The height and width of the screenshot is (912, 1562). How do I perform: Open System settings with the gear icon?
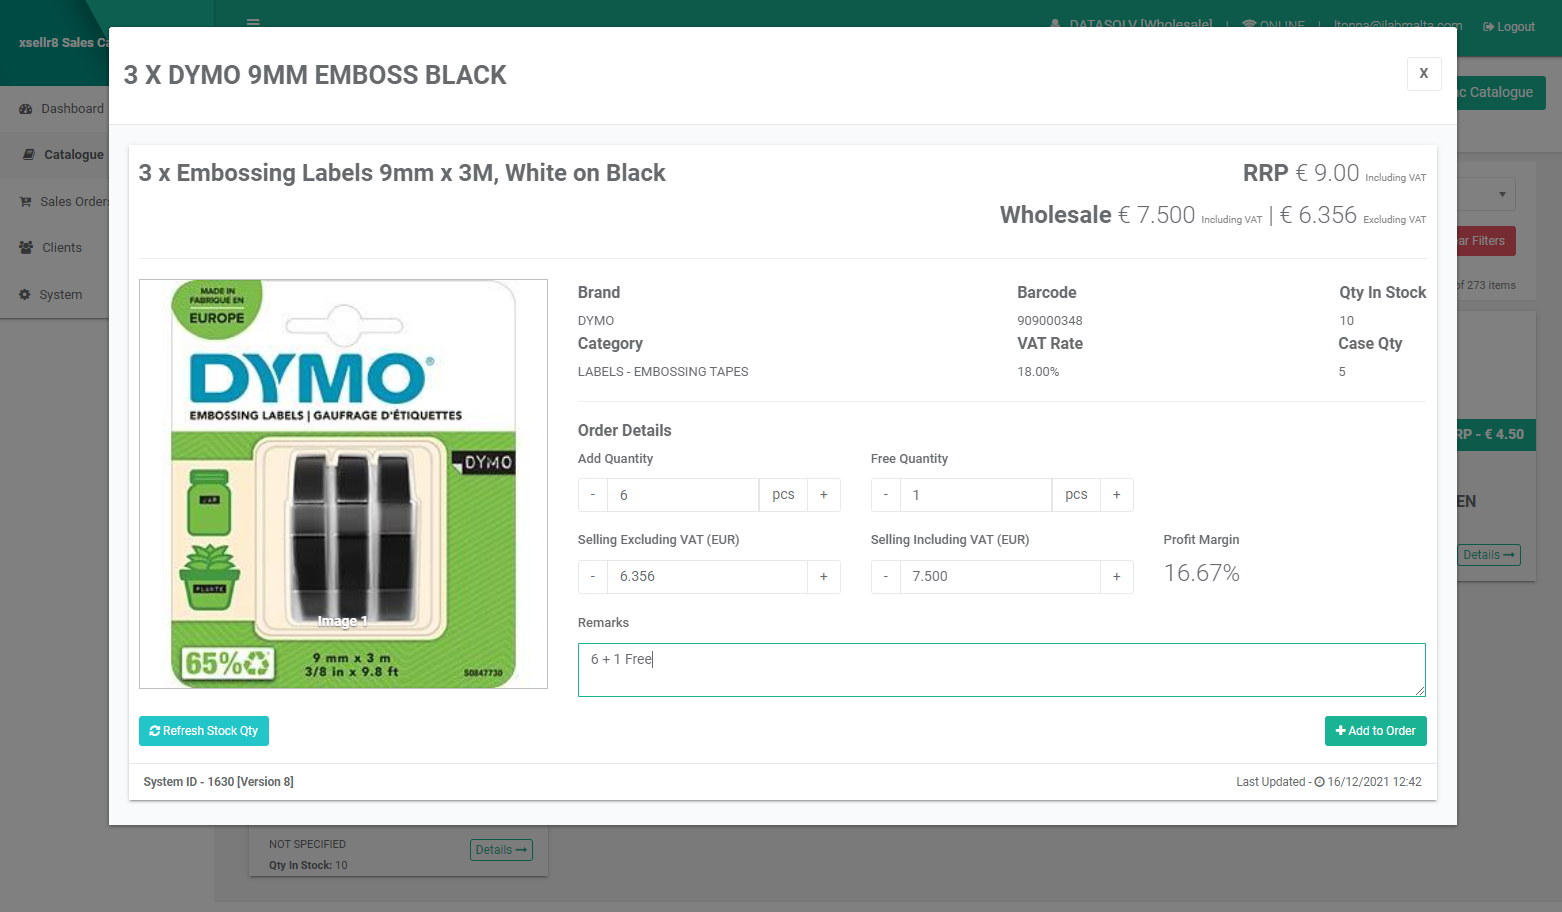coord(25,294)
